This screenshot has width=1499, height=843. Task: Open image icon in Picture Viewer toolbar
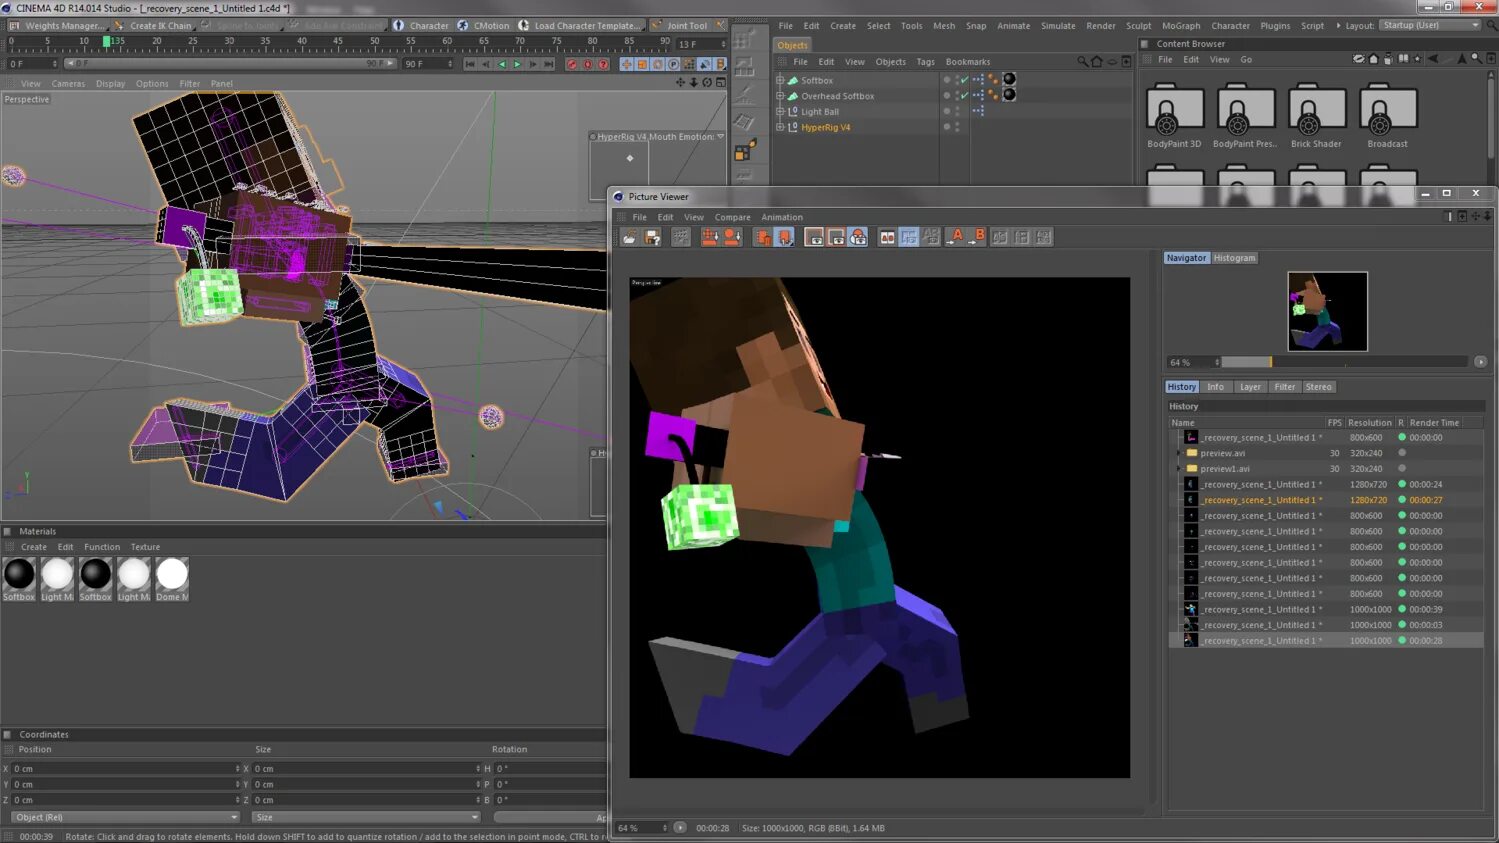coord(629,237)
